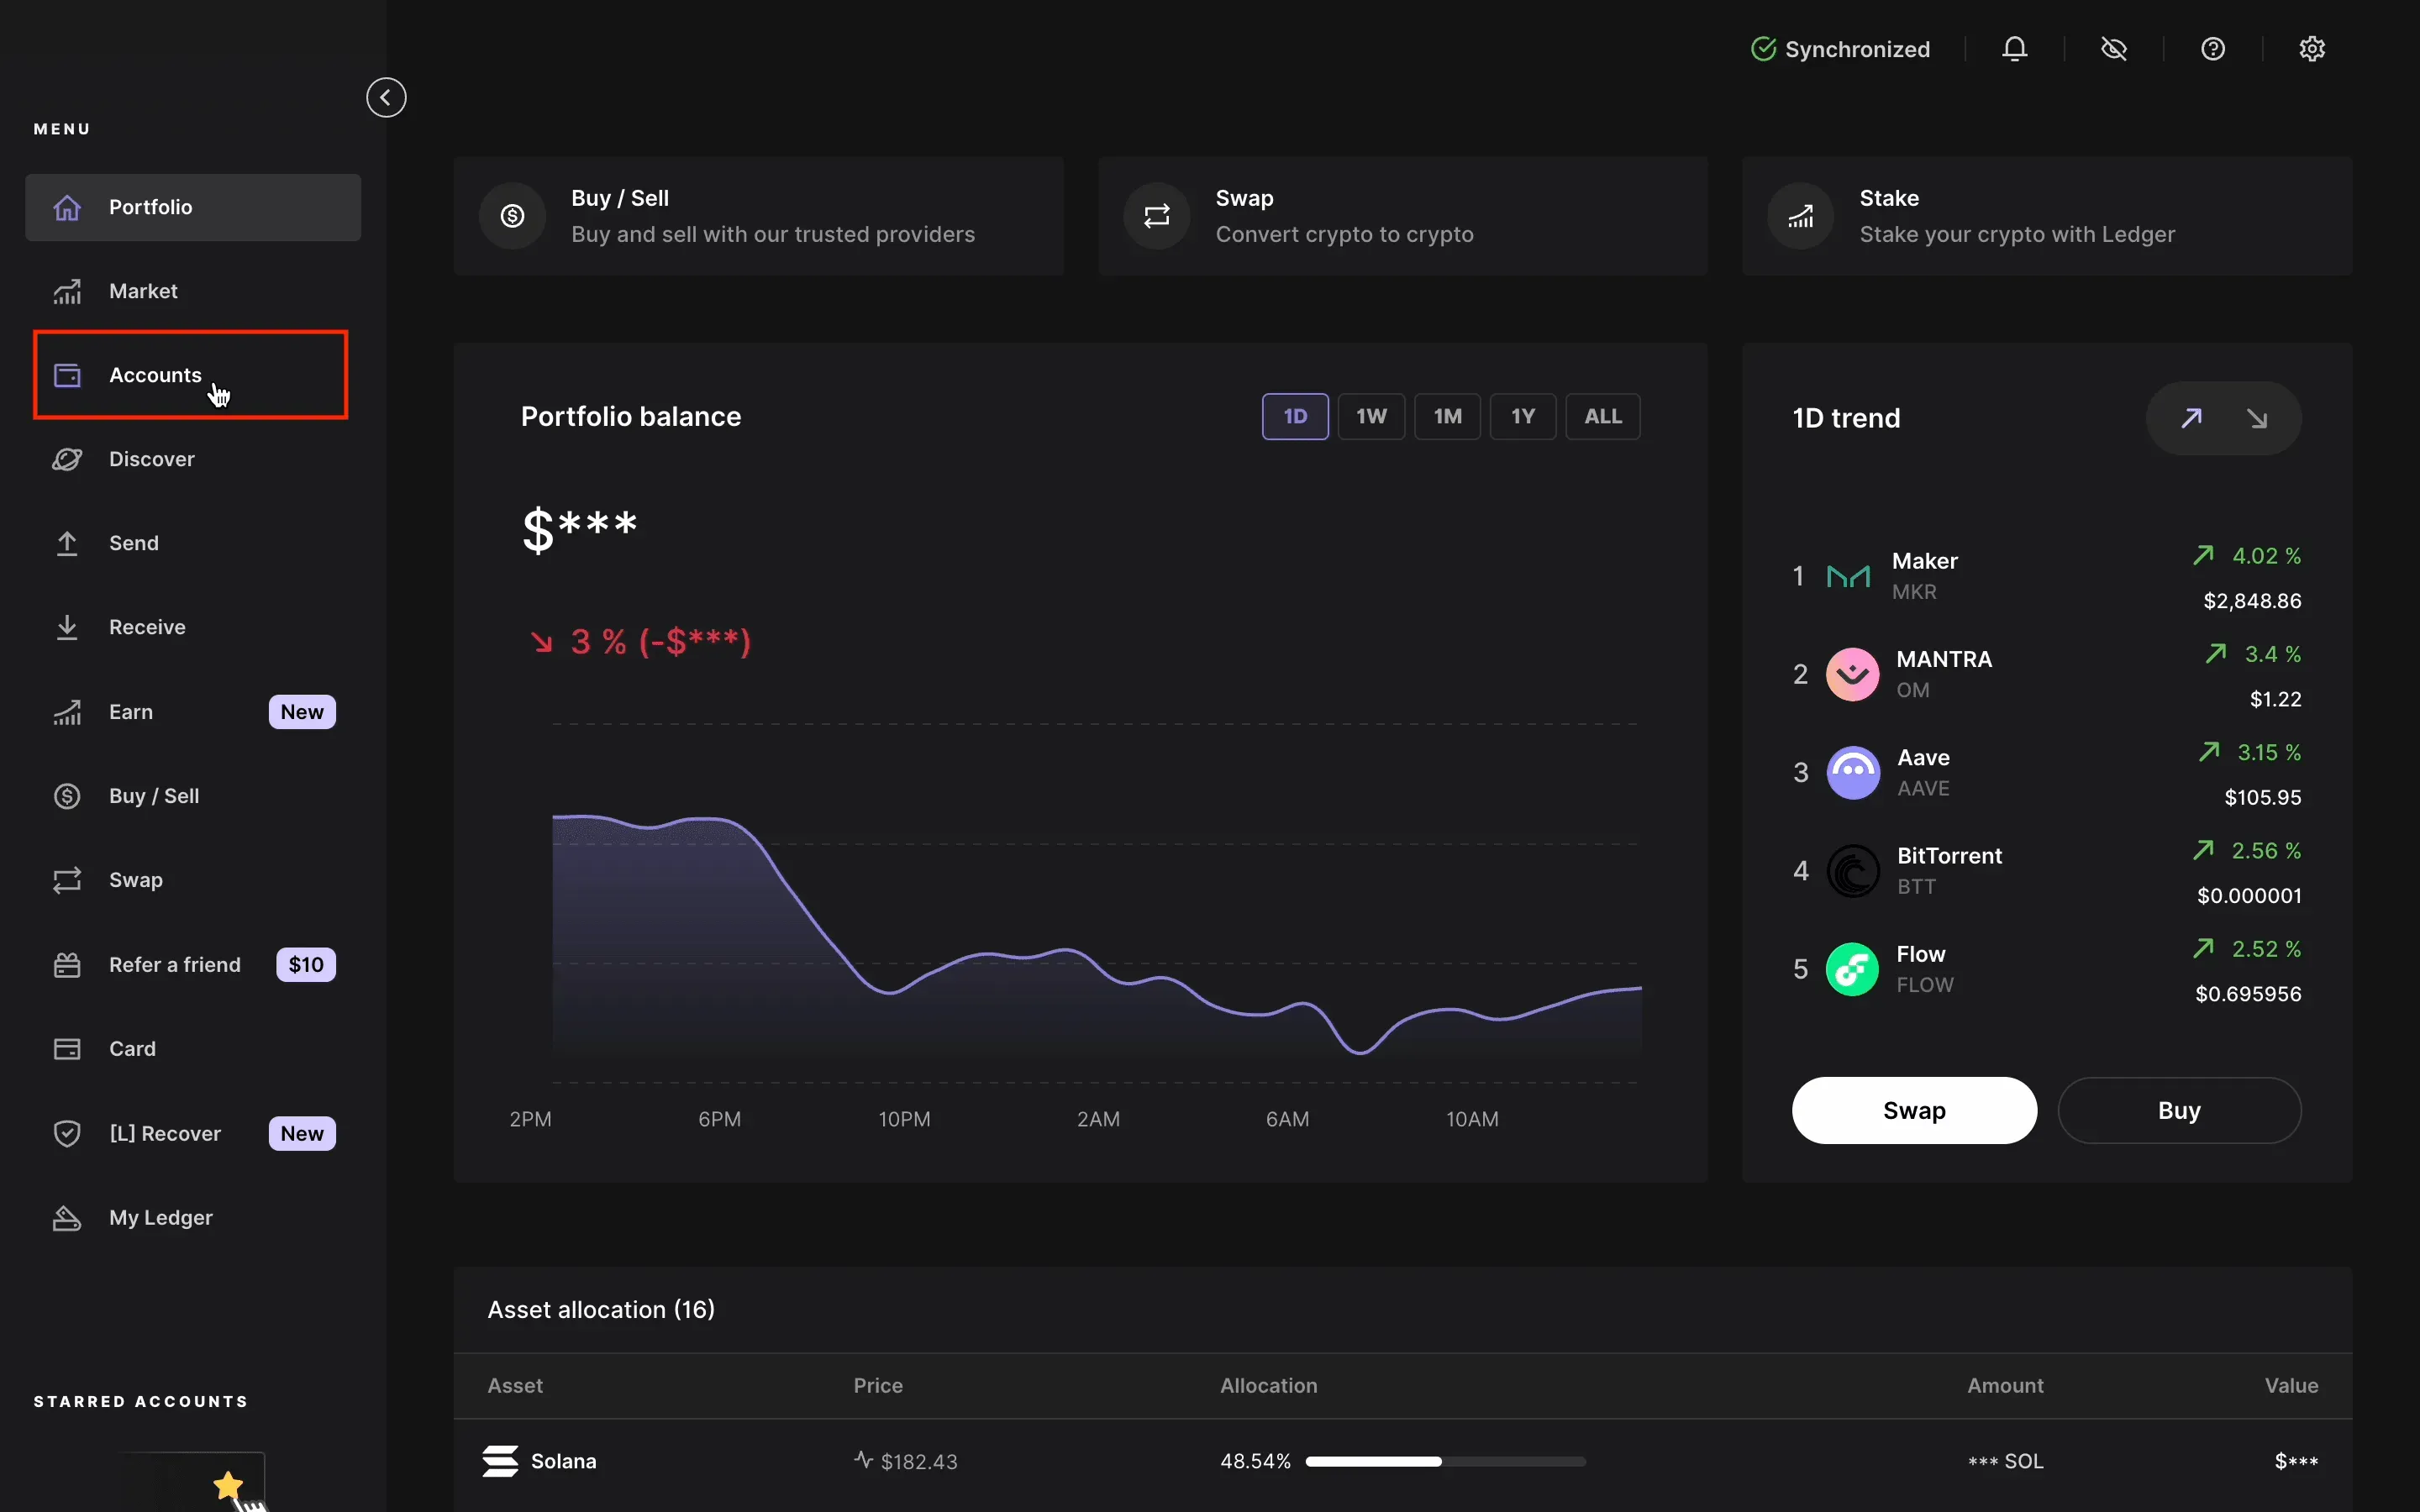This screenshot has width=2420, height=1512.
Task: Click the New badge beside [L] Recover
Action: click(x=302, y=1133)
